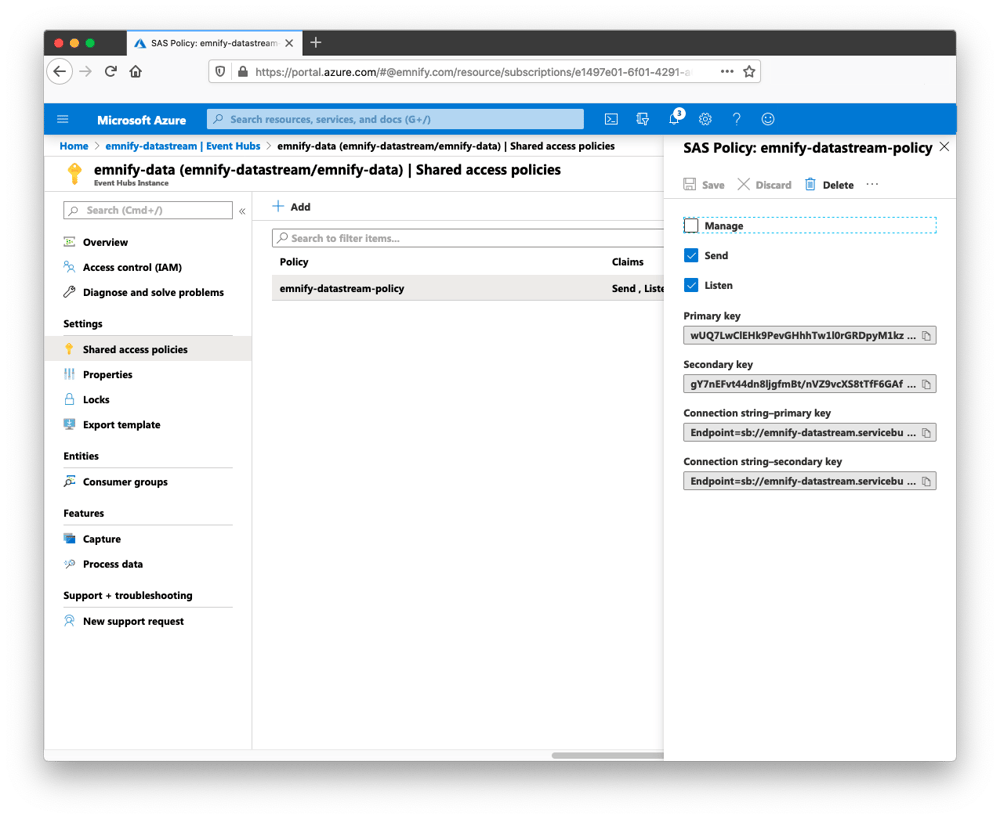Reload the browser page
This screenshot has height=819, width=1000.
tap(111, 71)
